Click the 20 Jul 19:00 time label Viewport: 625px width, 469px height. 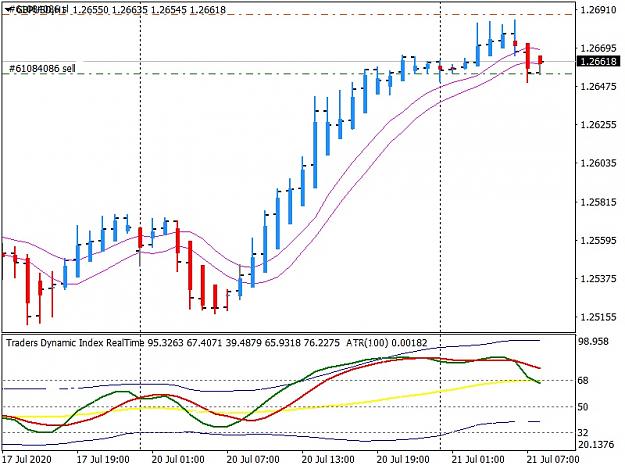click(403, 459)
